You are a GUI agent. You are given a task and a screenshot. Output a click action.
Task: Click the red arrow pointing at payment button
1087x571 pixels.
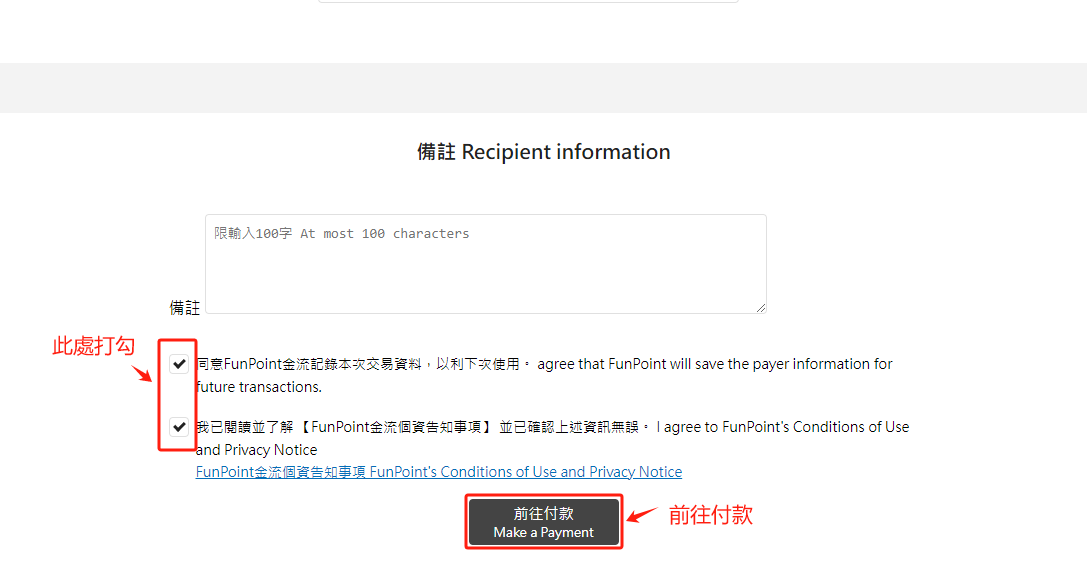641,516
